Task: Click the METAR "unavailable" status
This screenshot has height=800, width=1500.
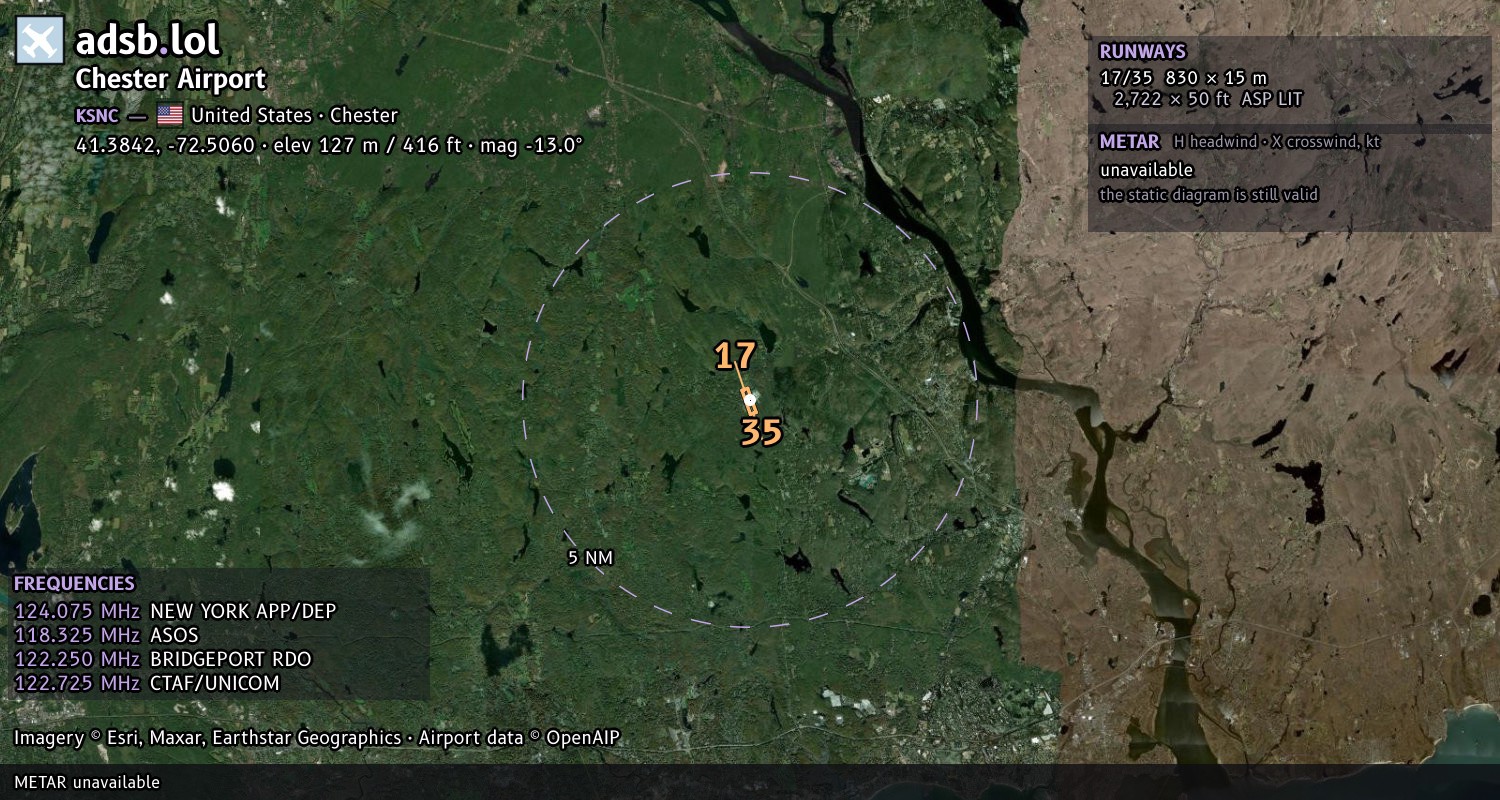Action: tap(1146, 171)
